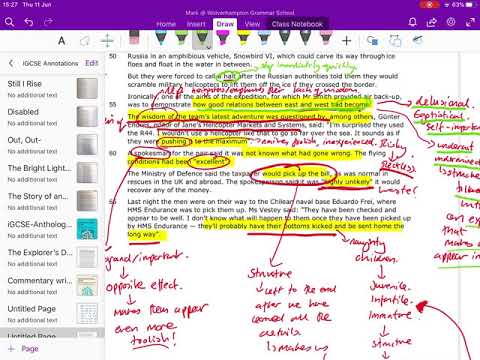Click the Out, Out- thumbnail
The height and width of the screenshot is (360, 480).
coord(87,145)
